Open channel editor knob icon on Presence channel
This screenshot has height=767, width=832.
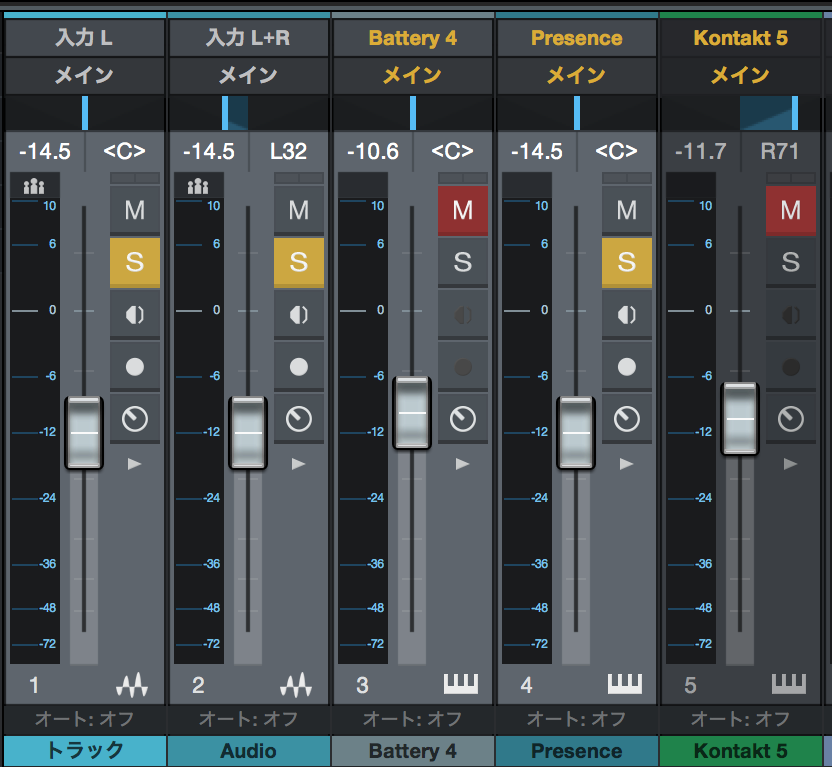click(627, 419)
